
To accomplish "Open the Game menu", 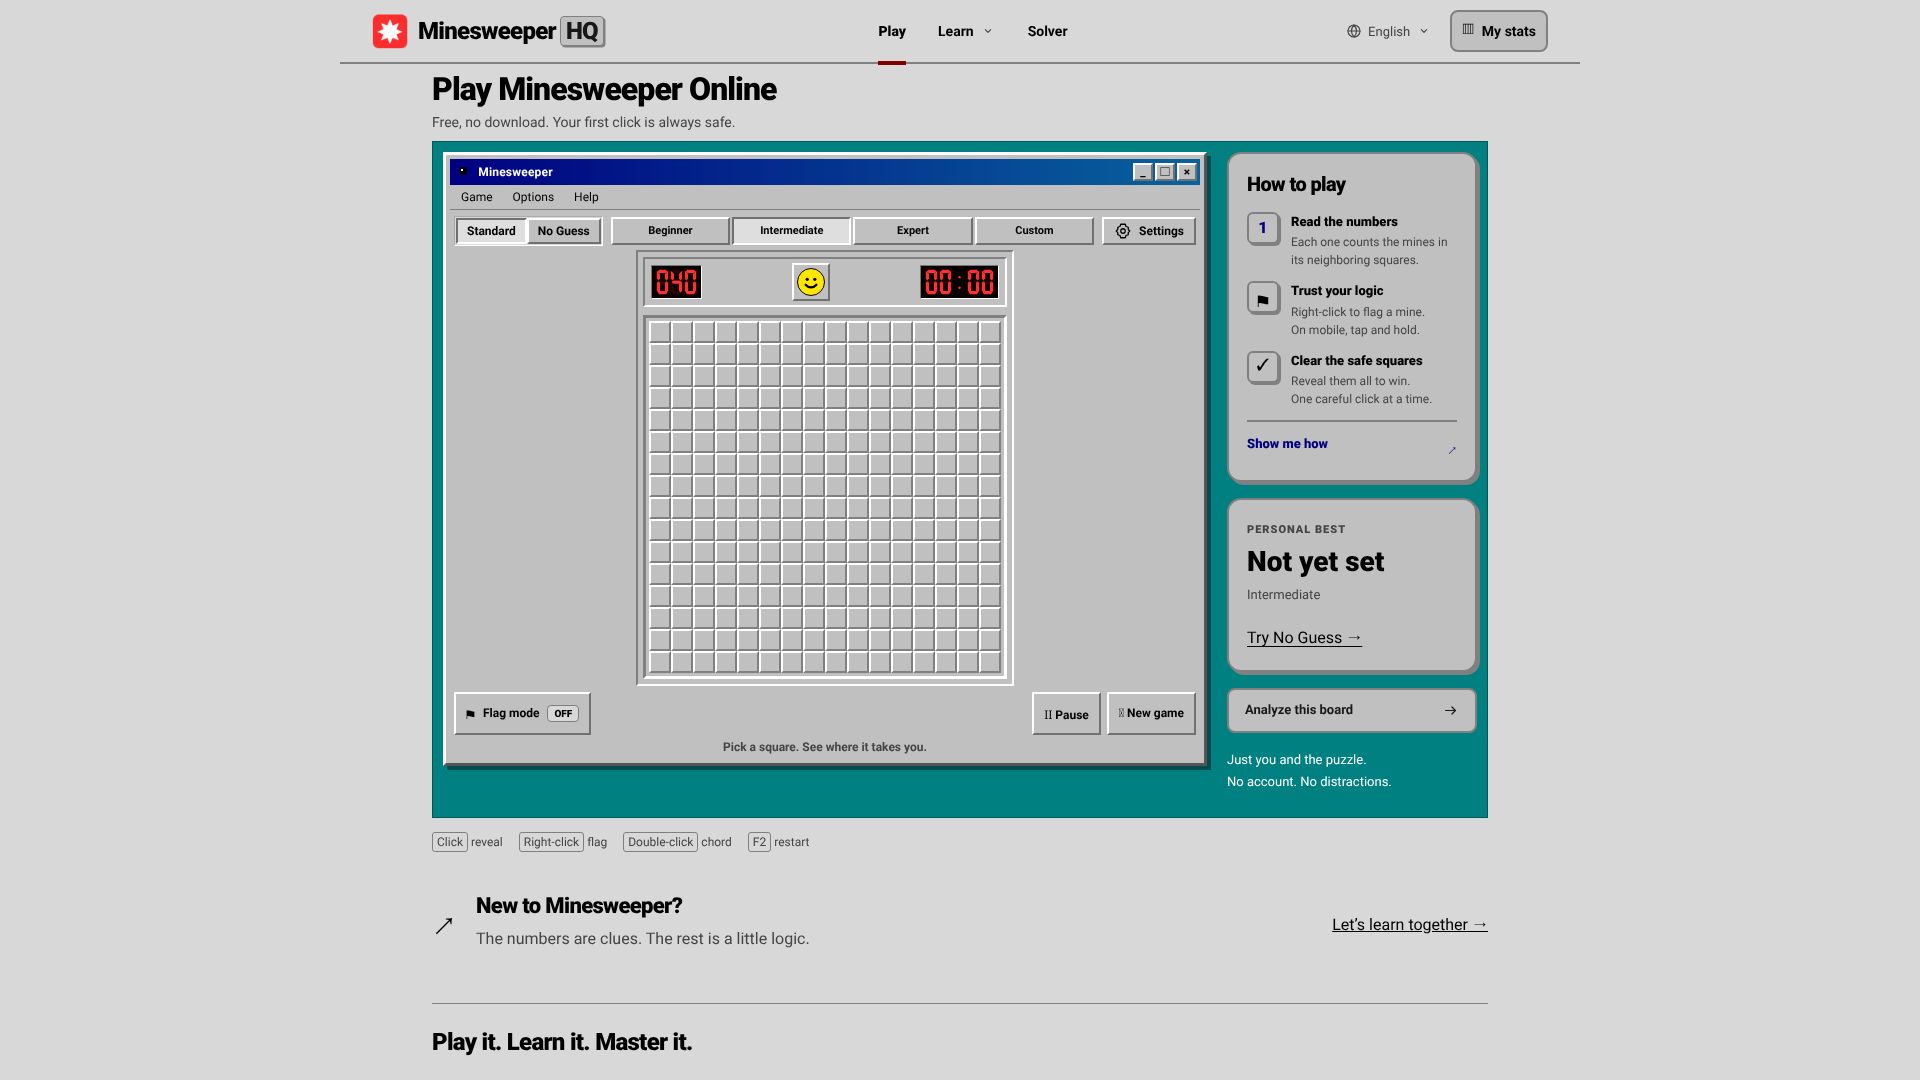I will (476, 197).
